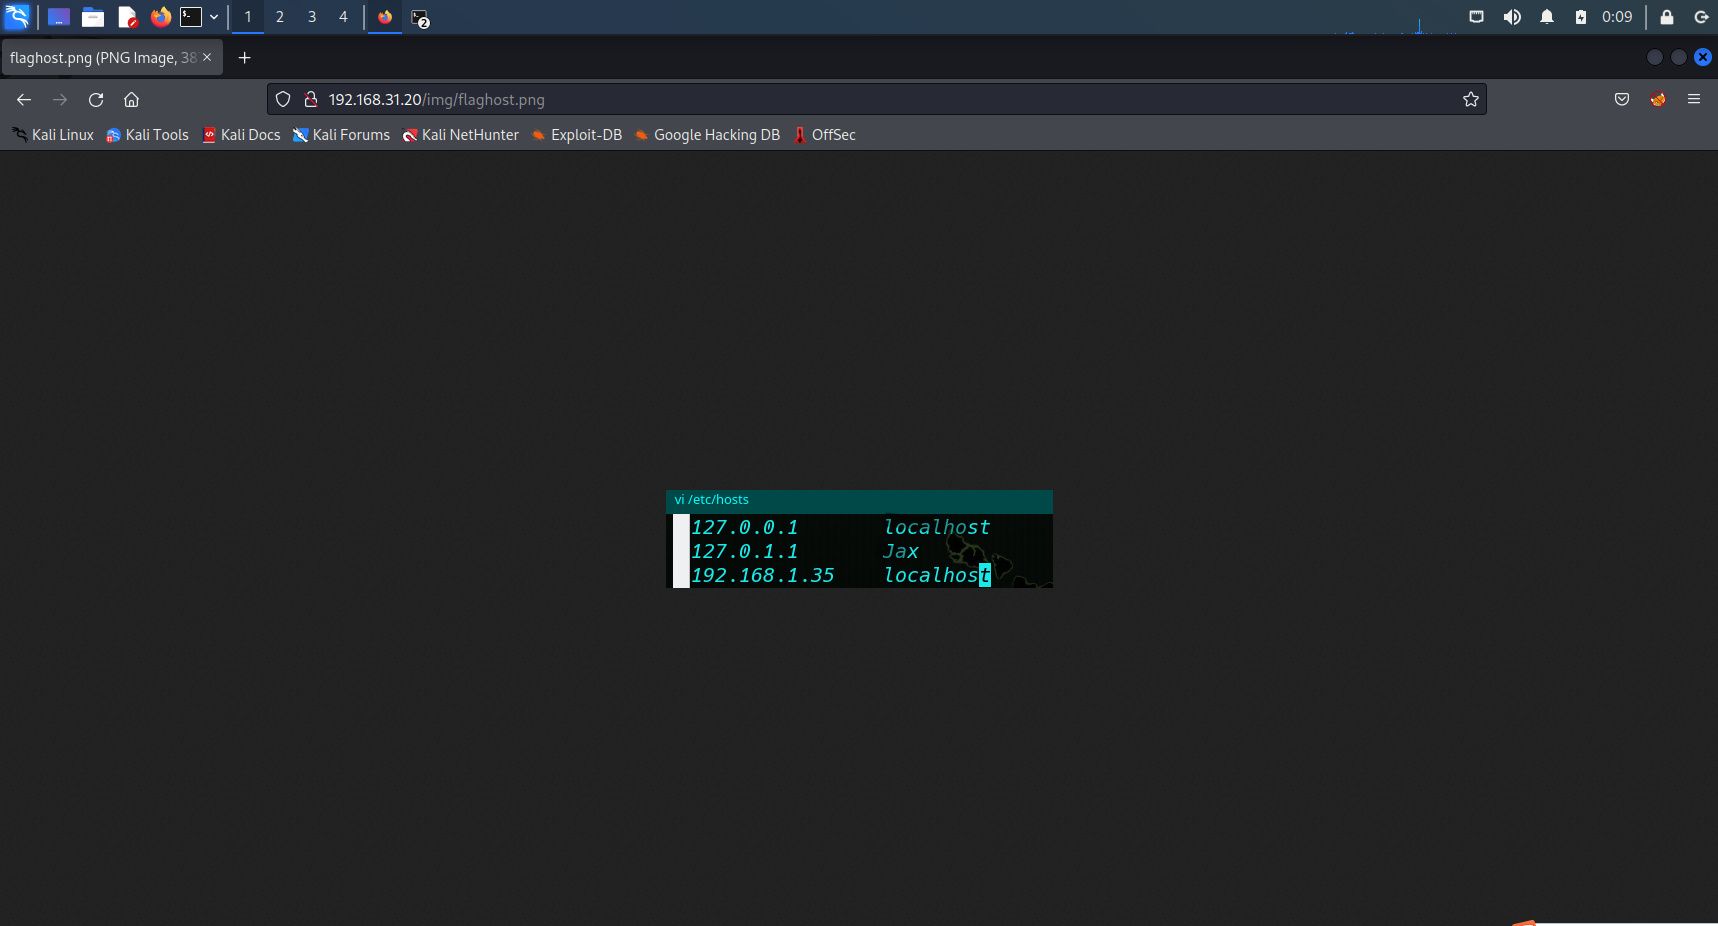This screenshot has height=926, width=1718.
Task: Switch to workspace 3
Action: click(312, 17)
